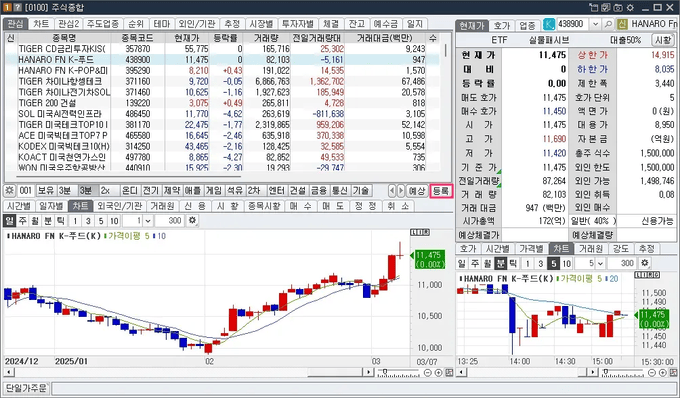
Task: Click the help question mark icon in title bar
Action: click(17, 7)
